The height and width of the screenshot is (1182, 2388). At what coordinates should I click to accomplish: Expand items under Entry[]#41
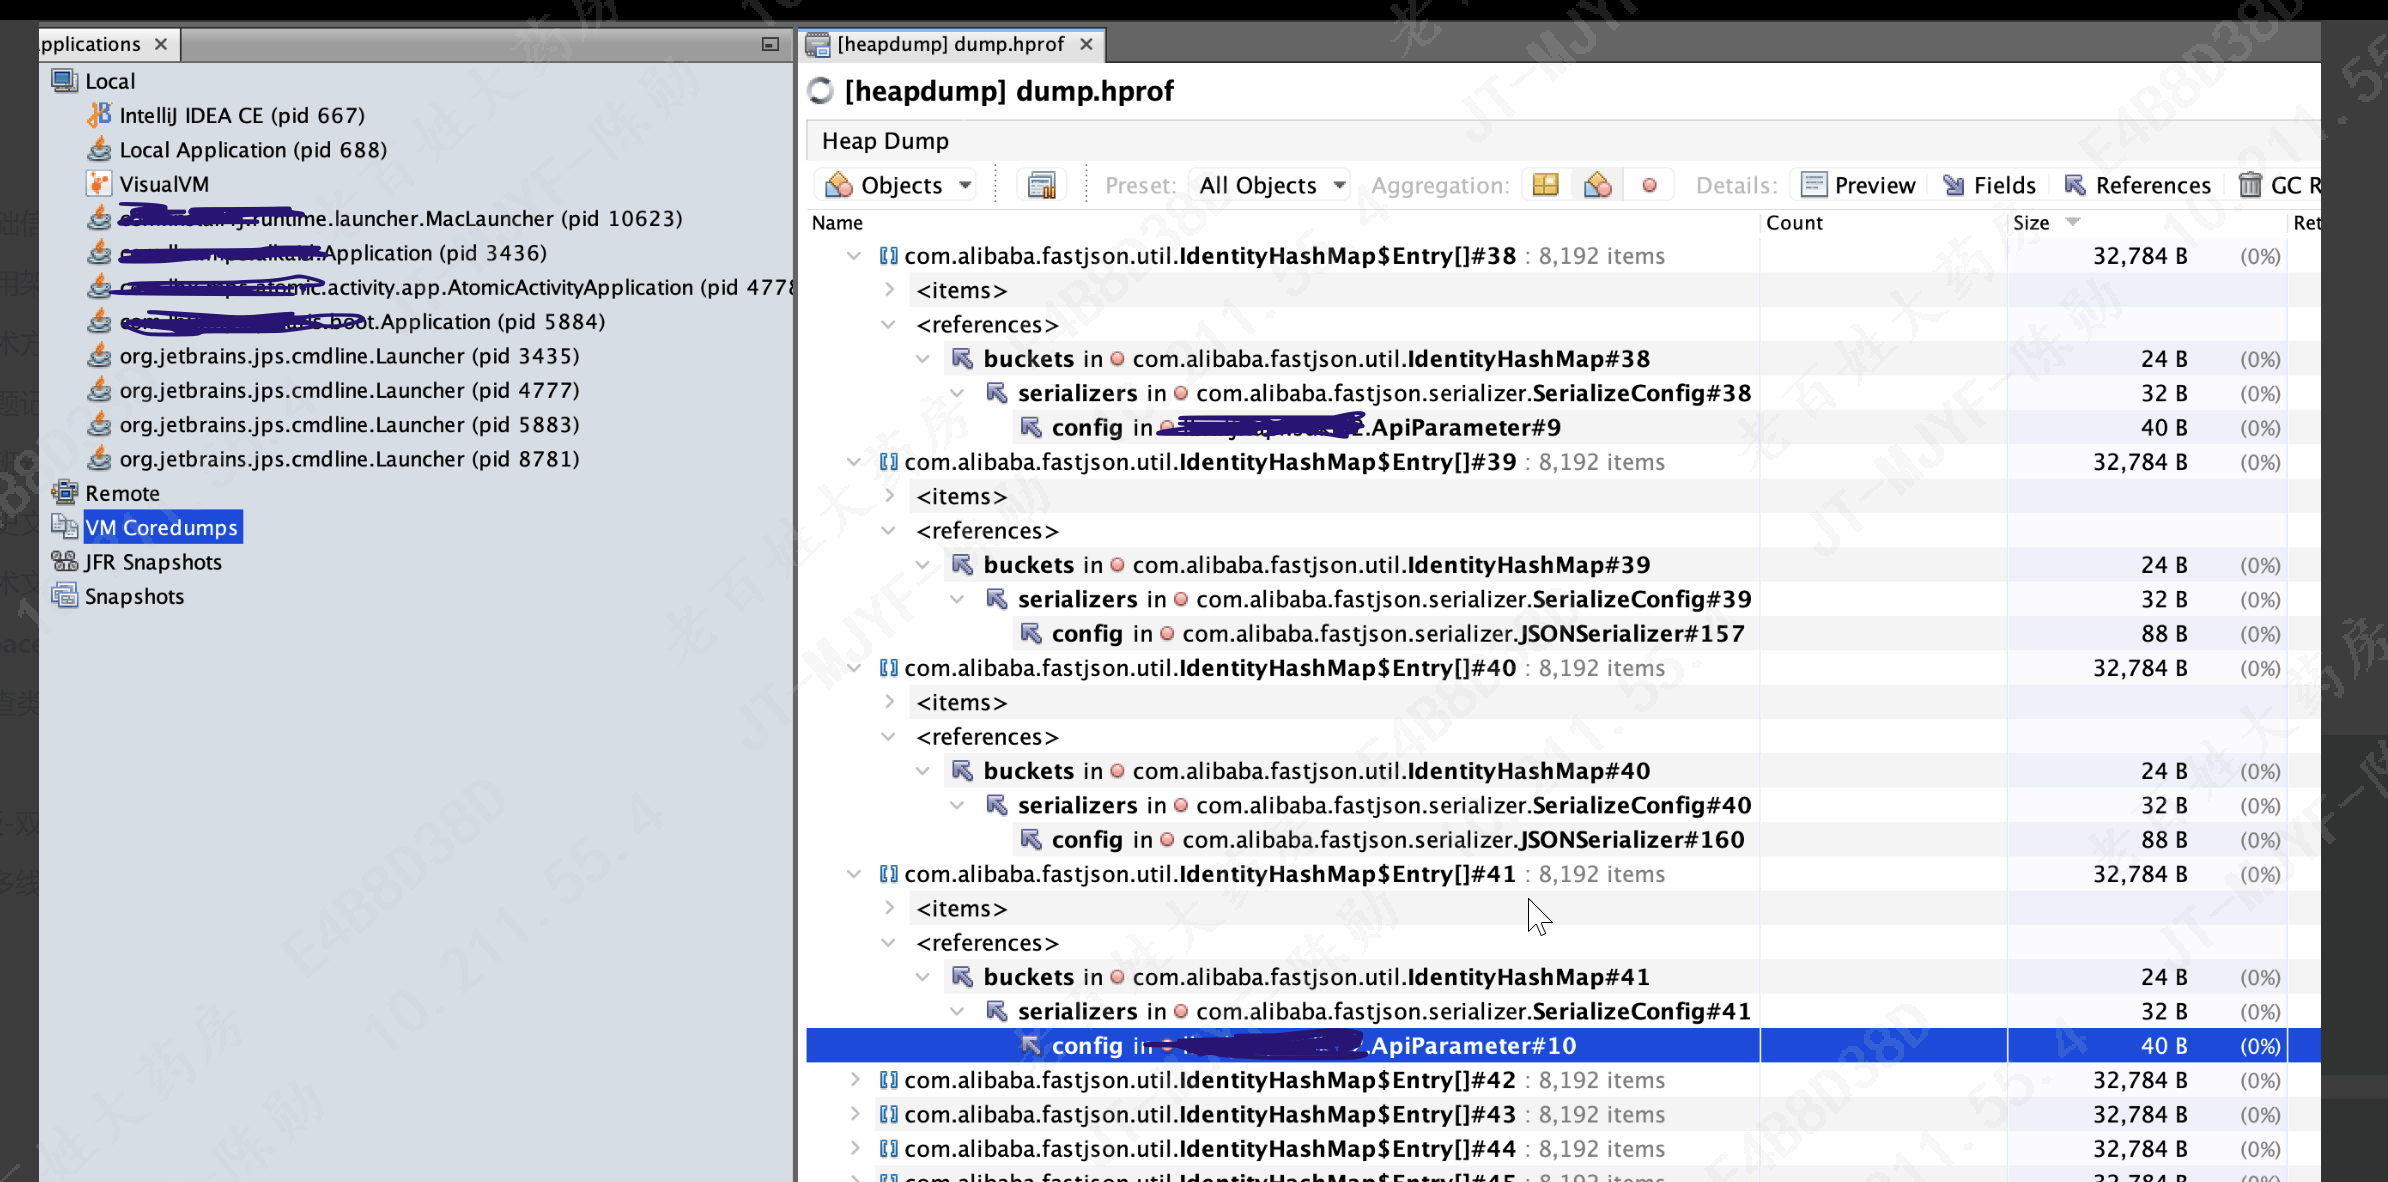pyautogui.click(x=889, y=908)
